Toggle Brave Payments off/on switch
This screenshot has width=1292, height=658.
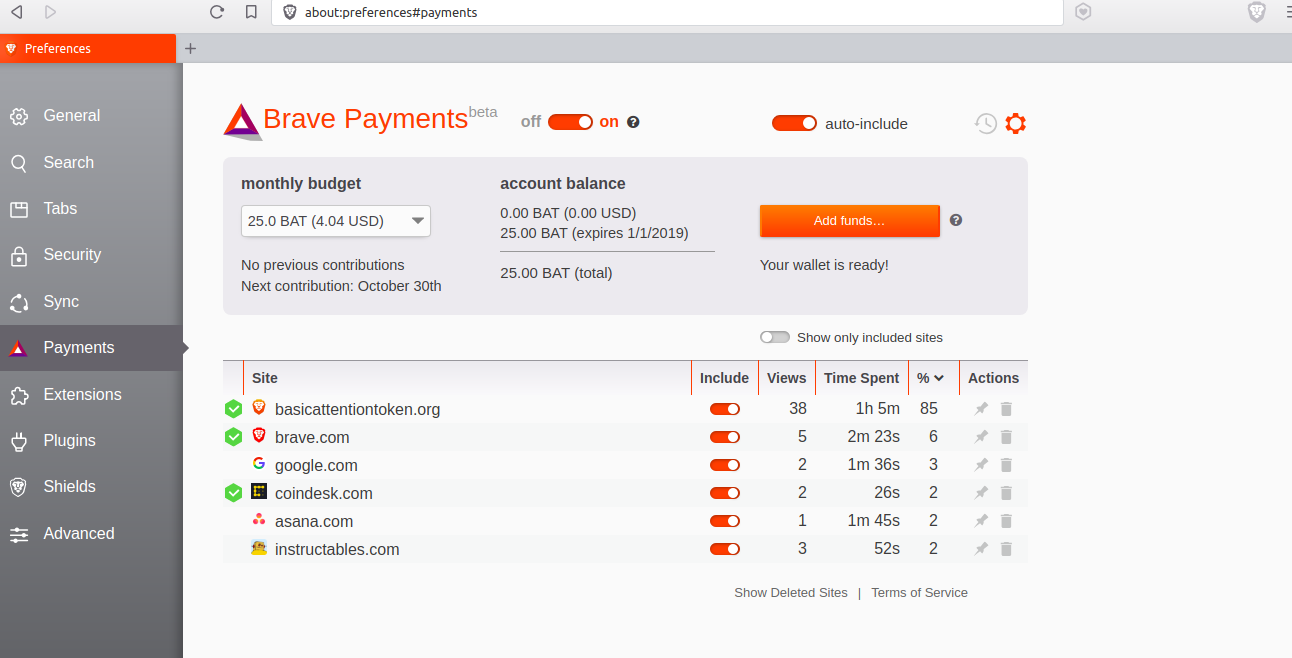coord(570,122)
